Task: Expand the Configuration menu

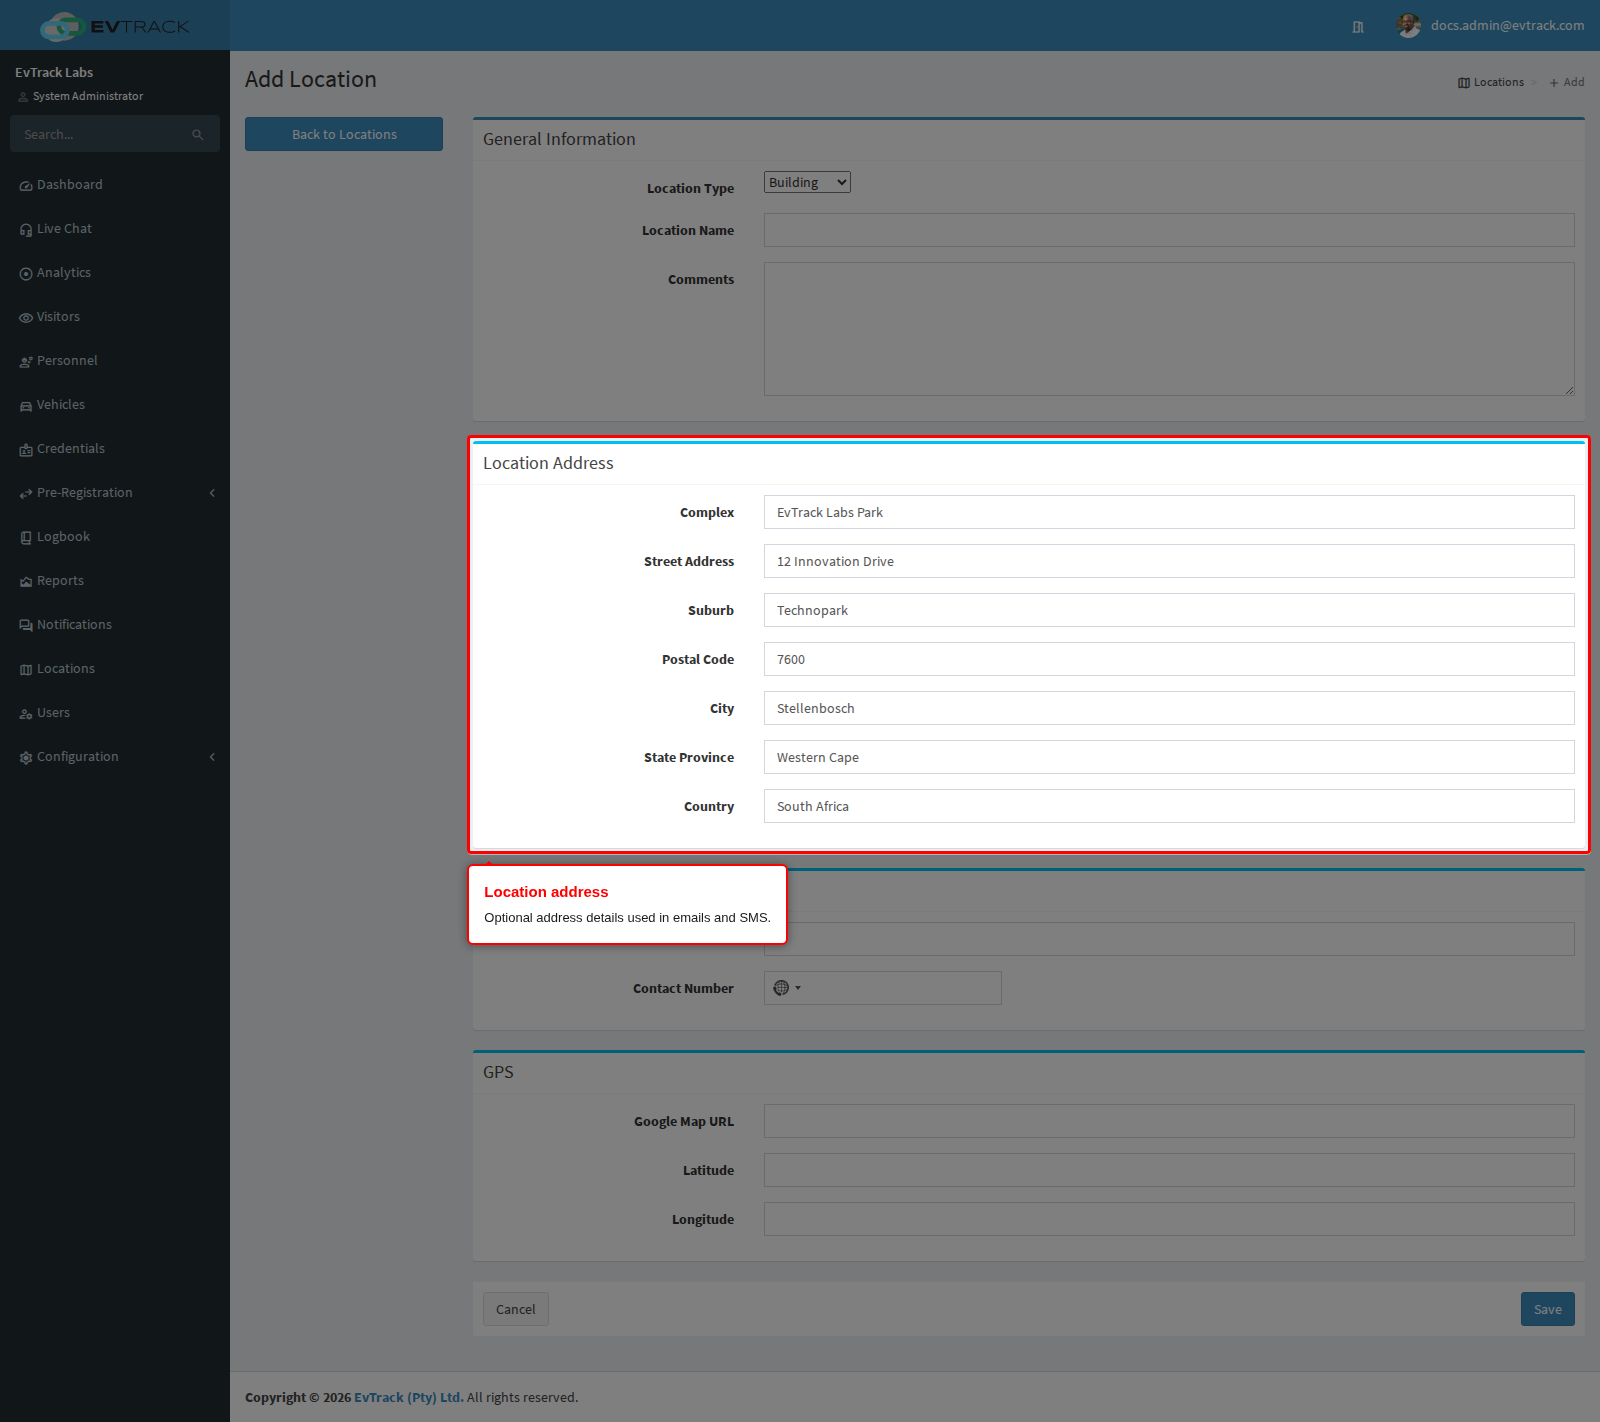Action: point(115,757)
